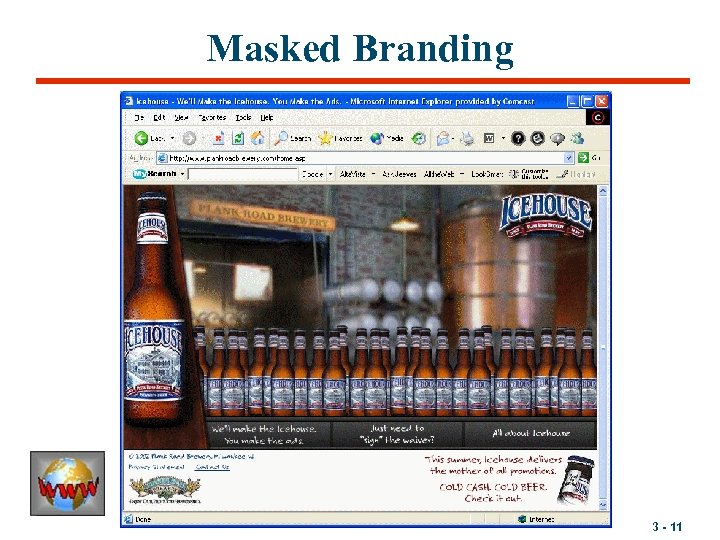720x540 pixels.
Task: Click the AltaVista search button
Action: point(352,174)
